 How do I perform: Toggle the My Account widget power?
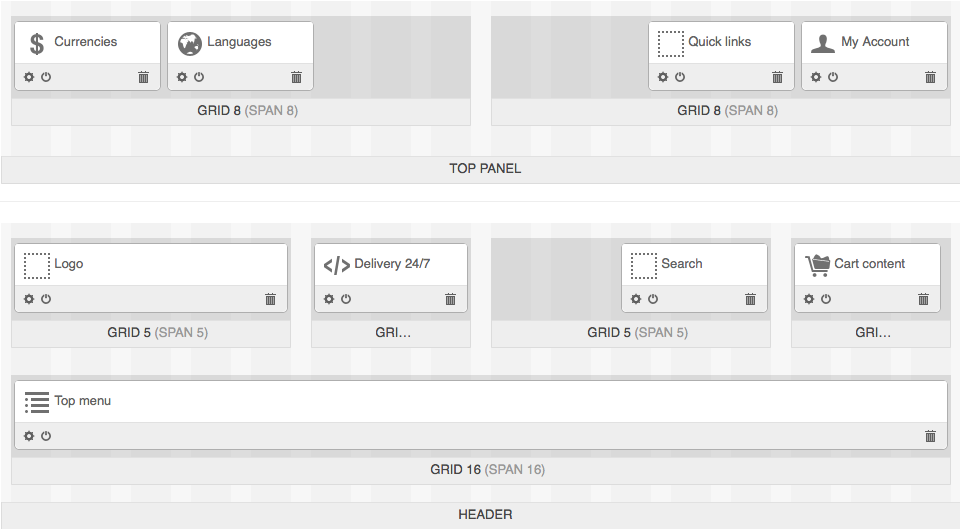pyautogui.click(x=833, y=77)
